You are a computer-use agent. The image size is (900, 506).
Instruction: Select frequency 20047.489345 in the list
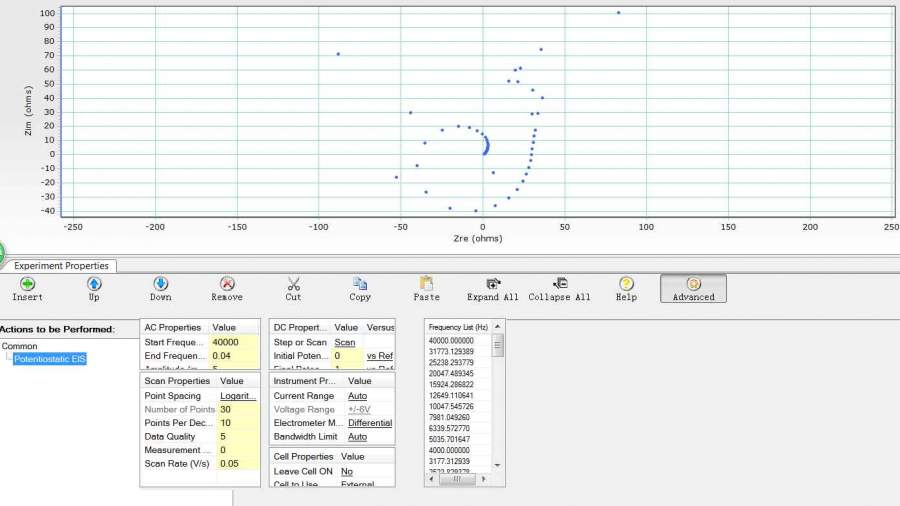pyautogui.click(x=451, y=373)
